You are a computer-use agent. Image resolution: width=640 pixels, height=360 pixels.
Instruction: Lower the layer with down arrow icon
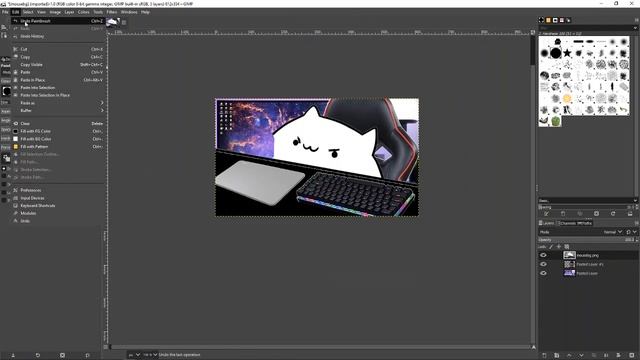click(x=581, y=356)
